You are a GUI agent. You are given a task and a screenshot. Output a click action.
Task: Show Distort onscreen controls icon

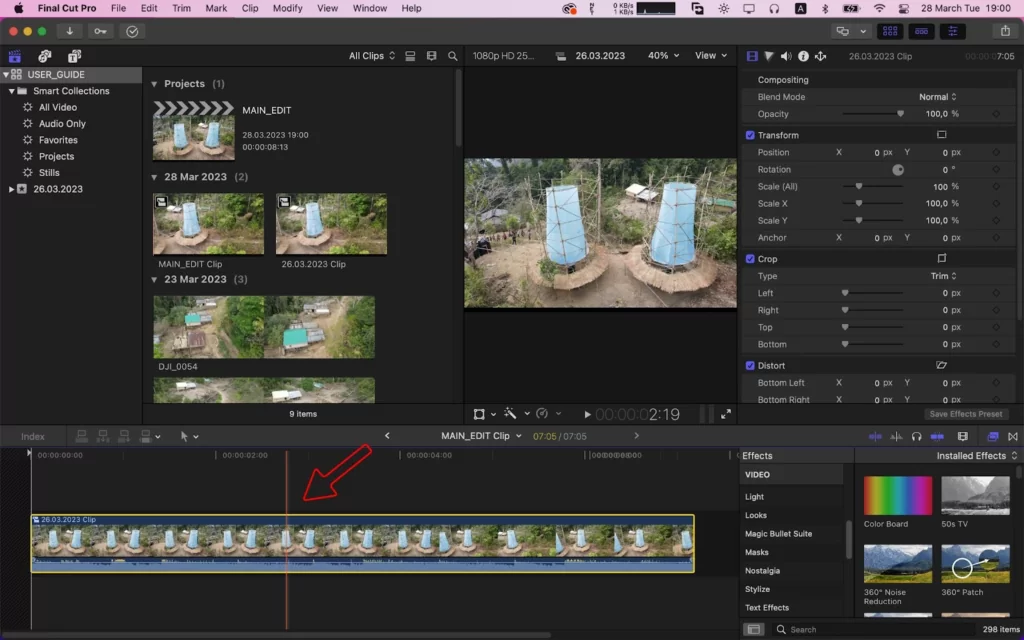point(941,365)
